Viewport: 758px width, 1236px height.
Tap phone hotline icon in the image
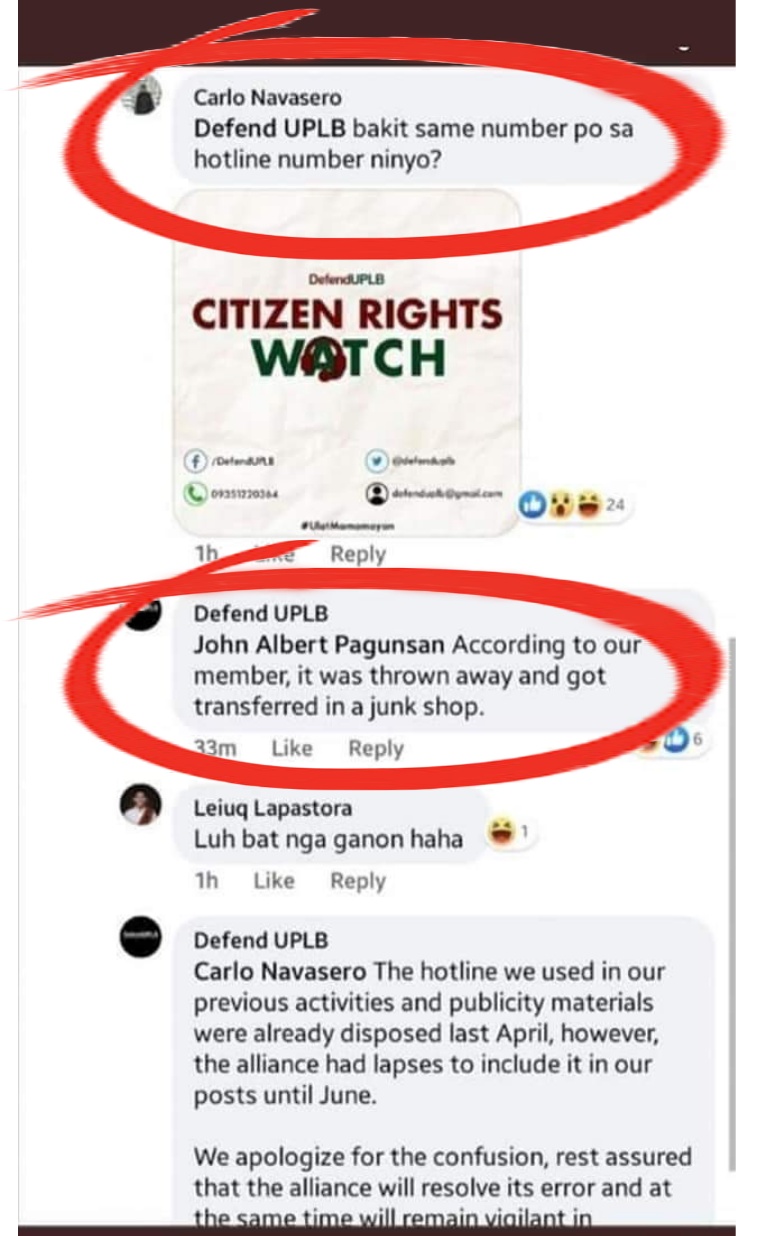[x=194, y=493]
